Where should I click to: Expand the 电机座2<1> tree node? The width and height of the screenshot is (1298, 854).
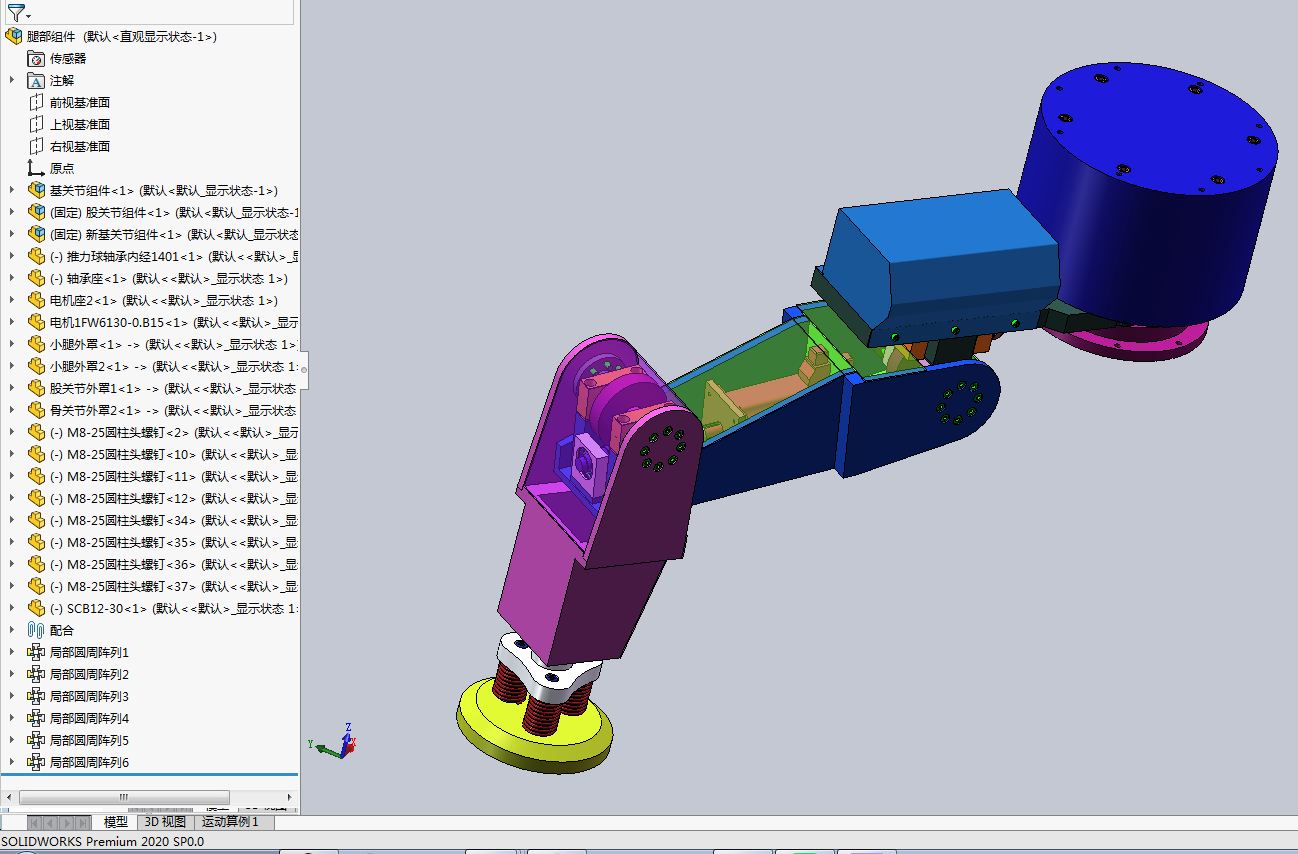tap(12, 300)
